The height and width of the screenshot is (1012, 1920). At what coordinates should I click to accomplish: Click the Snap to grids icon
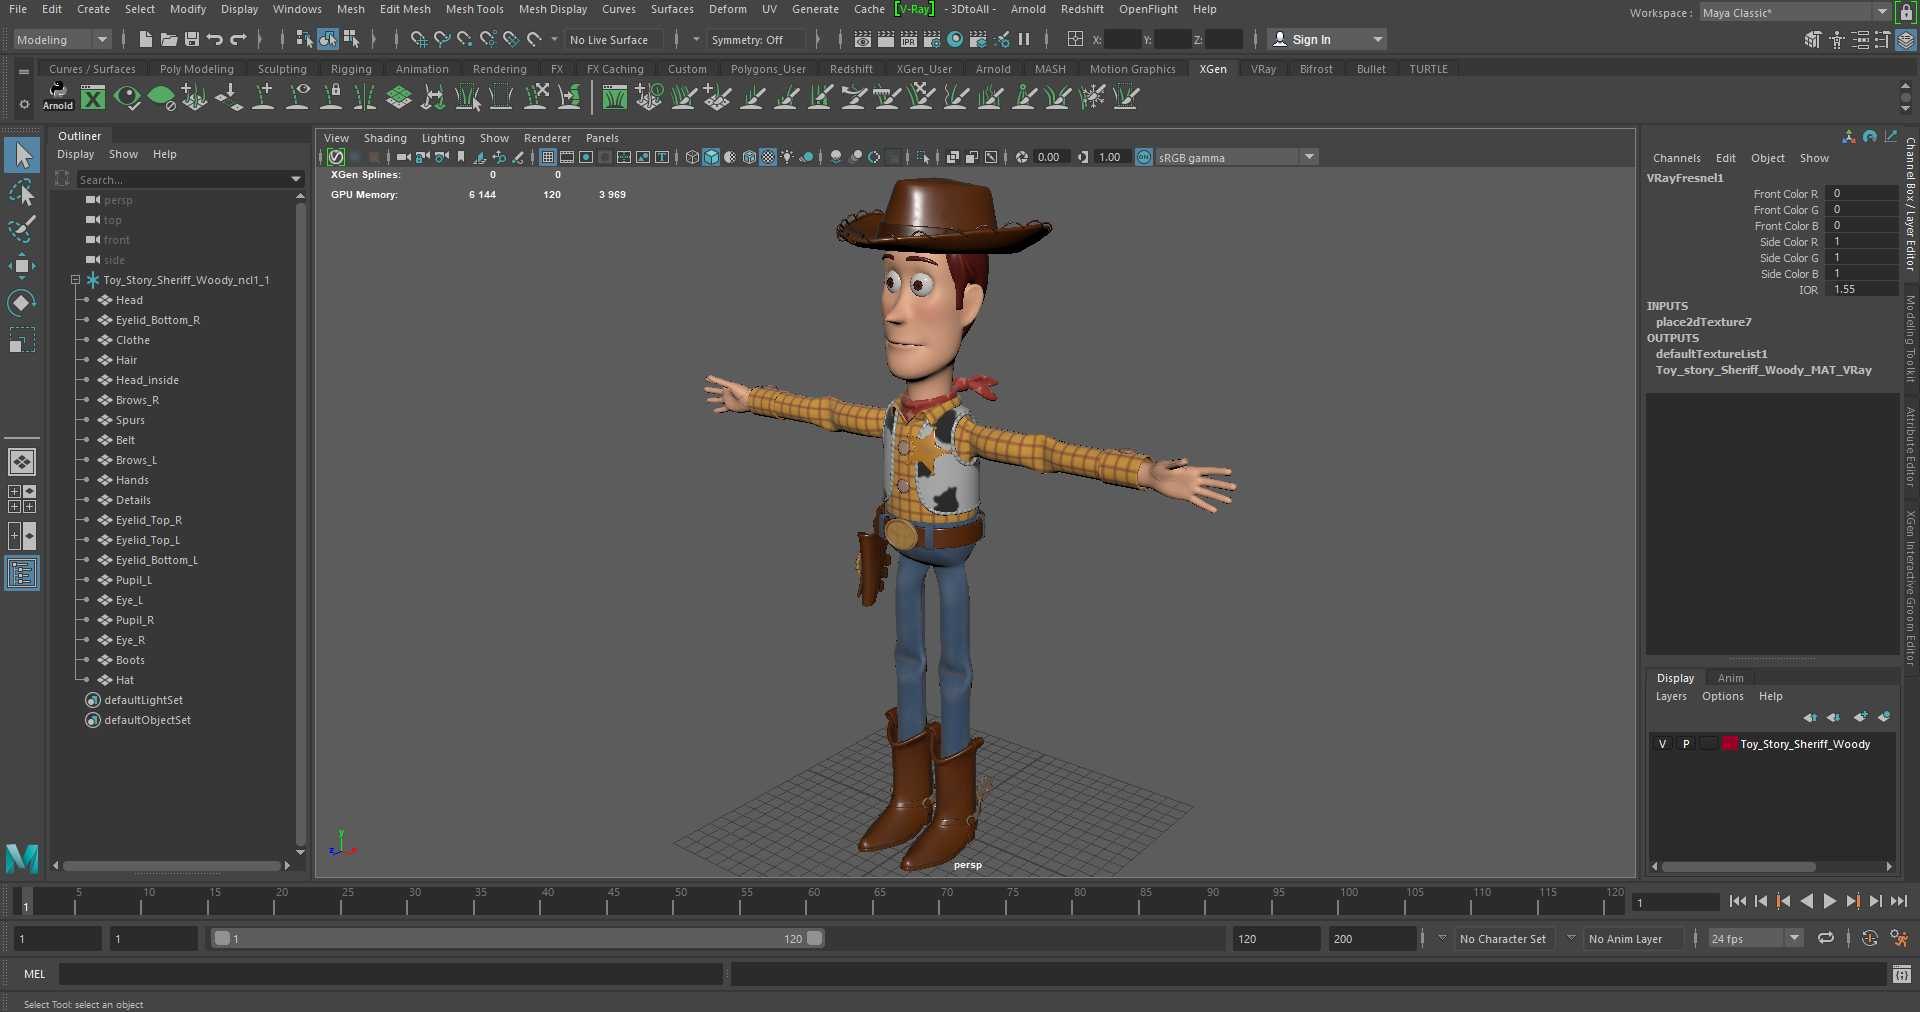click(419, 39)
